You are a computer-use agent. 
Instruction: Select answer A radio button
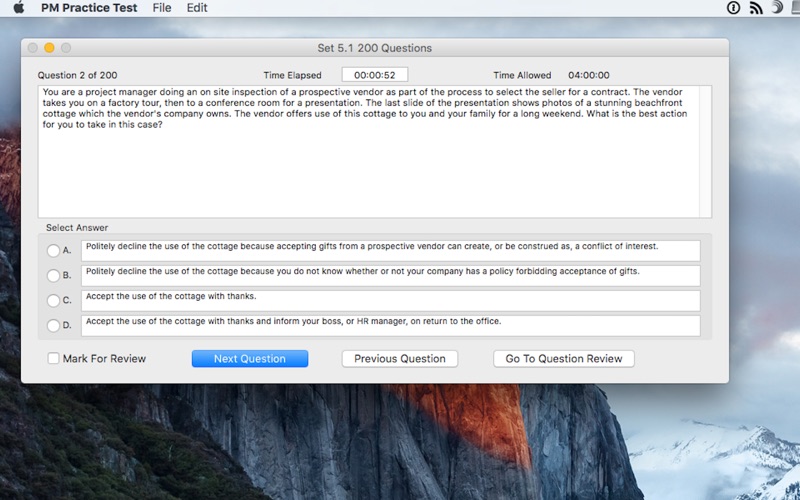[53, 250]
